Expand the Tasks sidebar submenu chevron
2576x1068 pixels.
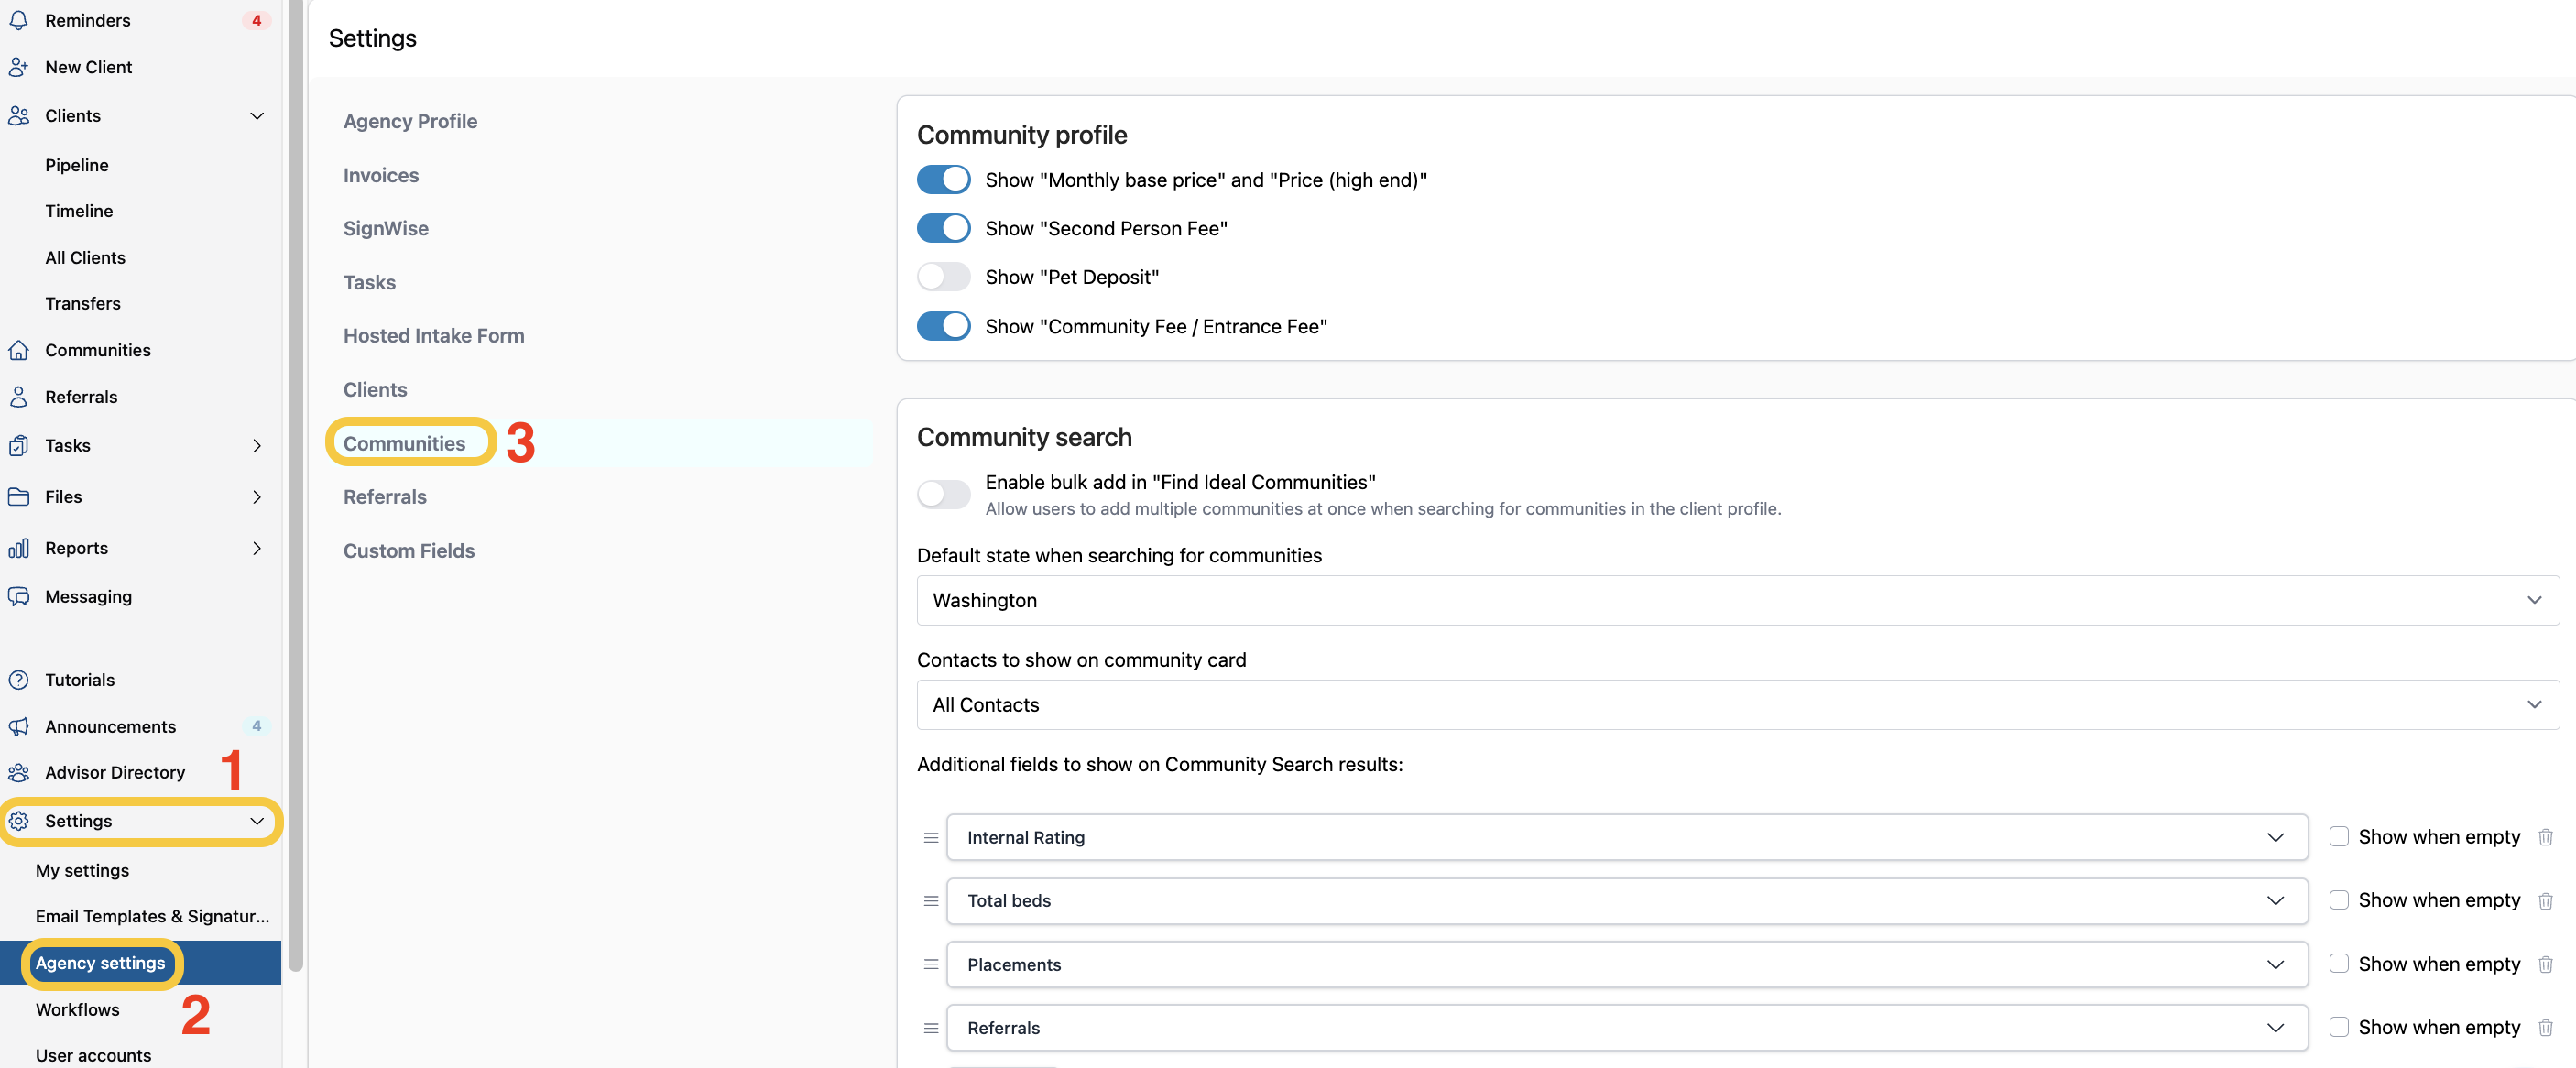(x=257, y=446)
